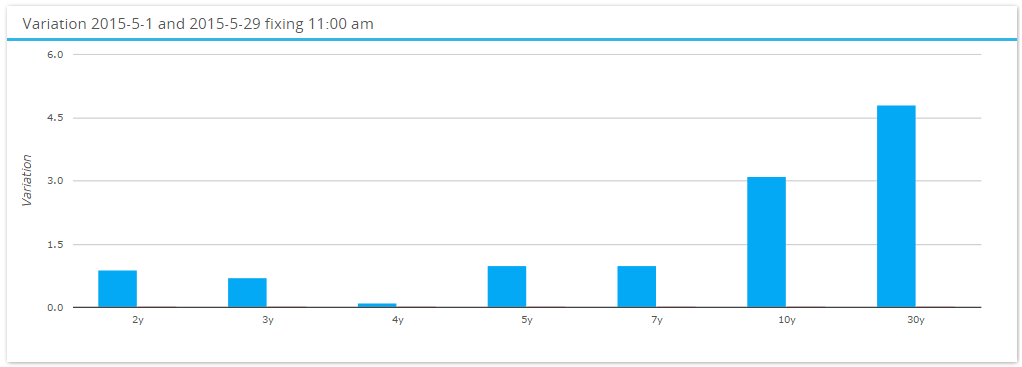Click the 6.0 y-axis tick label
1022x367 pixels.
click(x=55, y=55)
